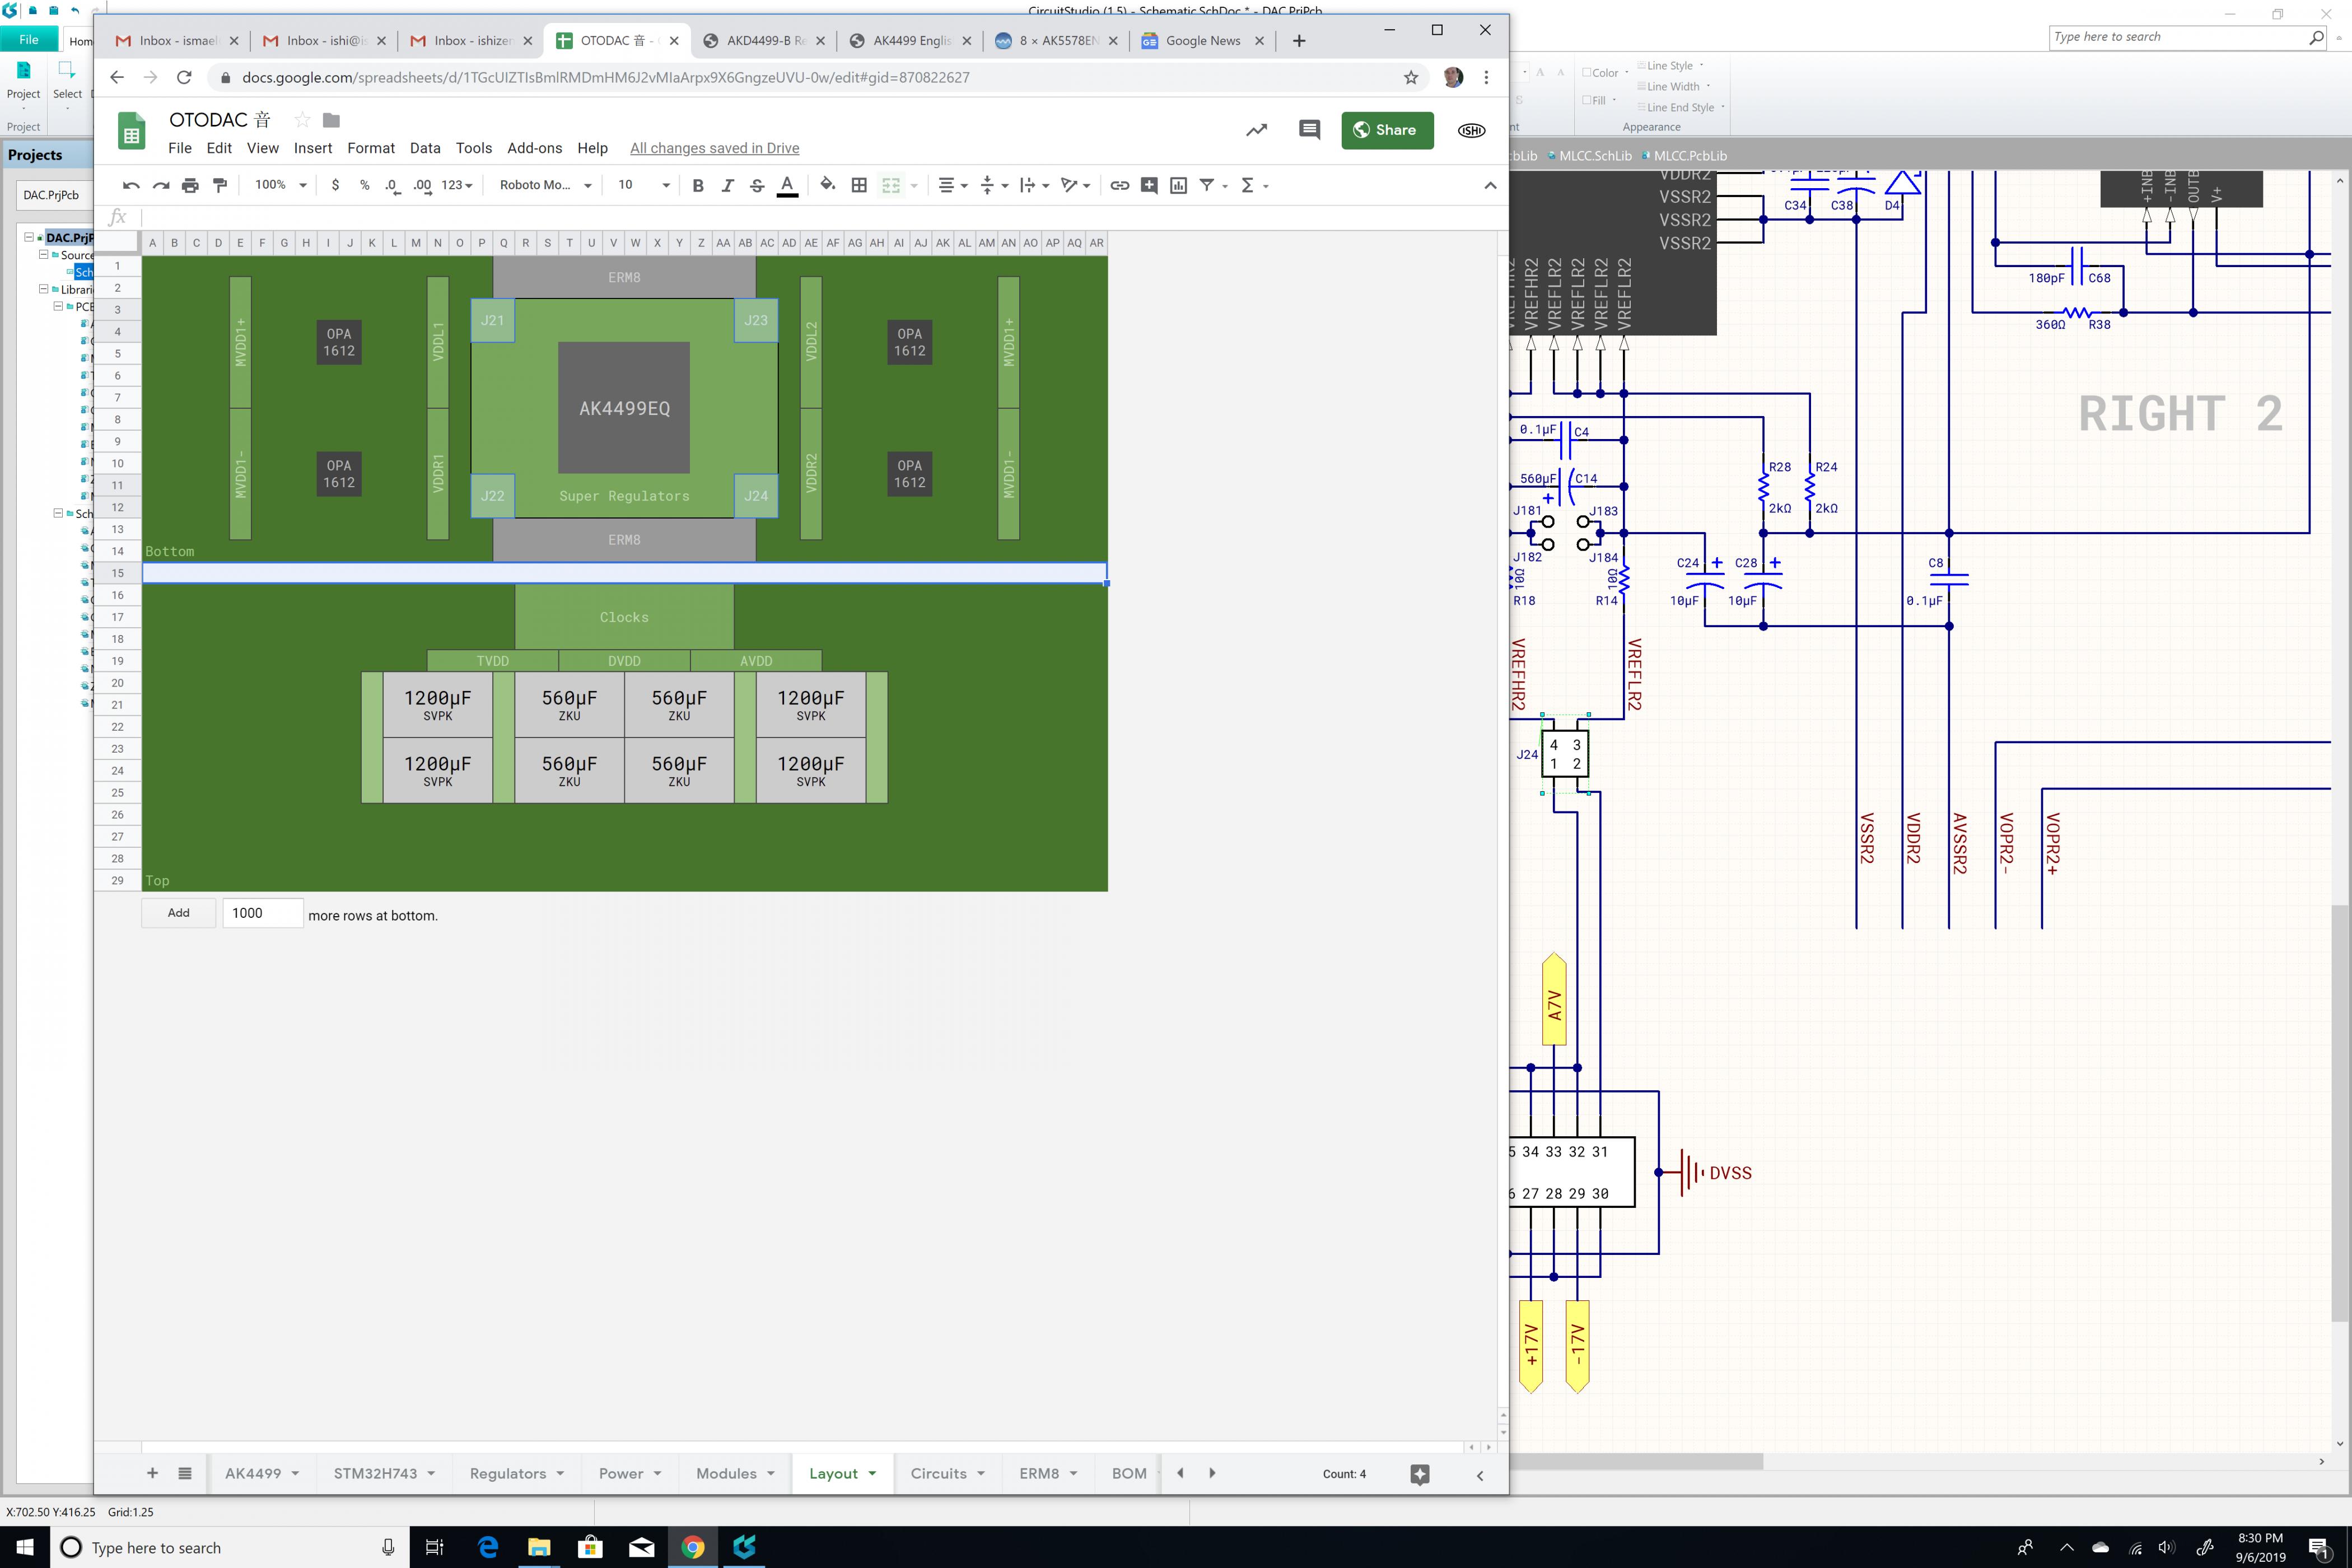Screen dimensions: 2352x1568
Task: Format as currency
Action: [x=335, y=185]
